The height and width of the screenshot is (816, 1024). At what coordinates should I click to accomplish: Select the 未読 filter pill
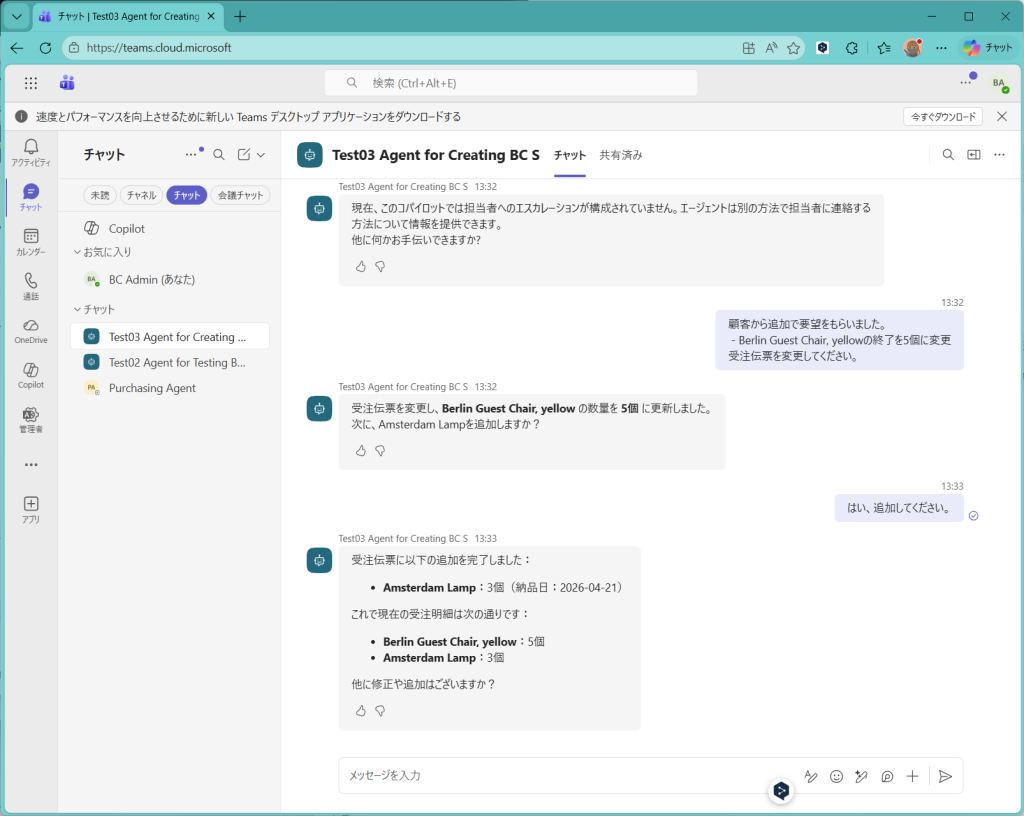coord(100,196)
